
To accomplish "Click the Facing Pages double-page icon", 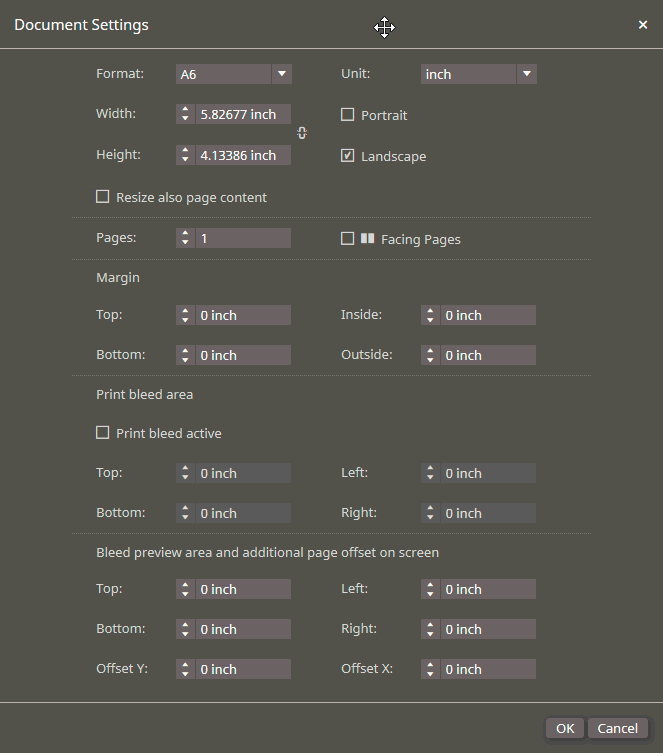I will click(x=367, y=238).
